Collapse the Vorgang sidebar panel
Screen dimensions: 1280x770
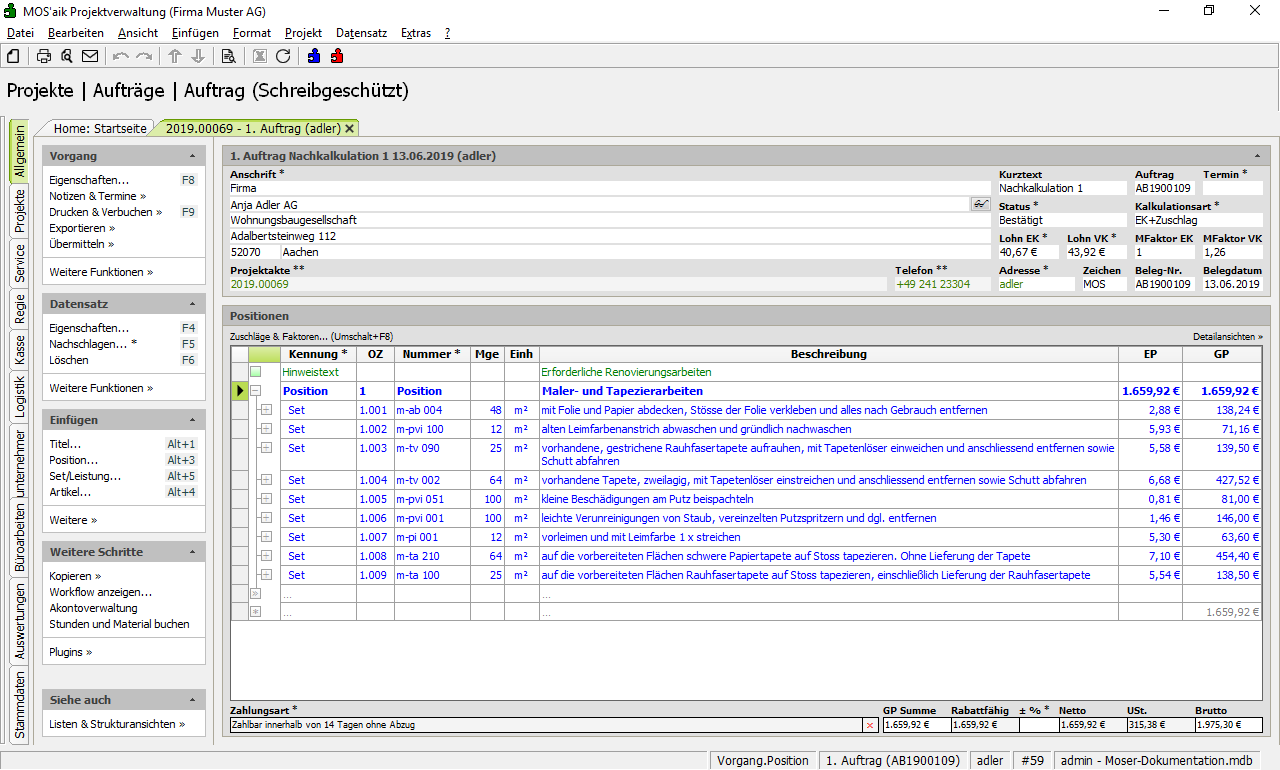coord(192,157)
